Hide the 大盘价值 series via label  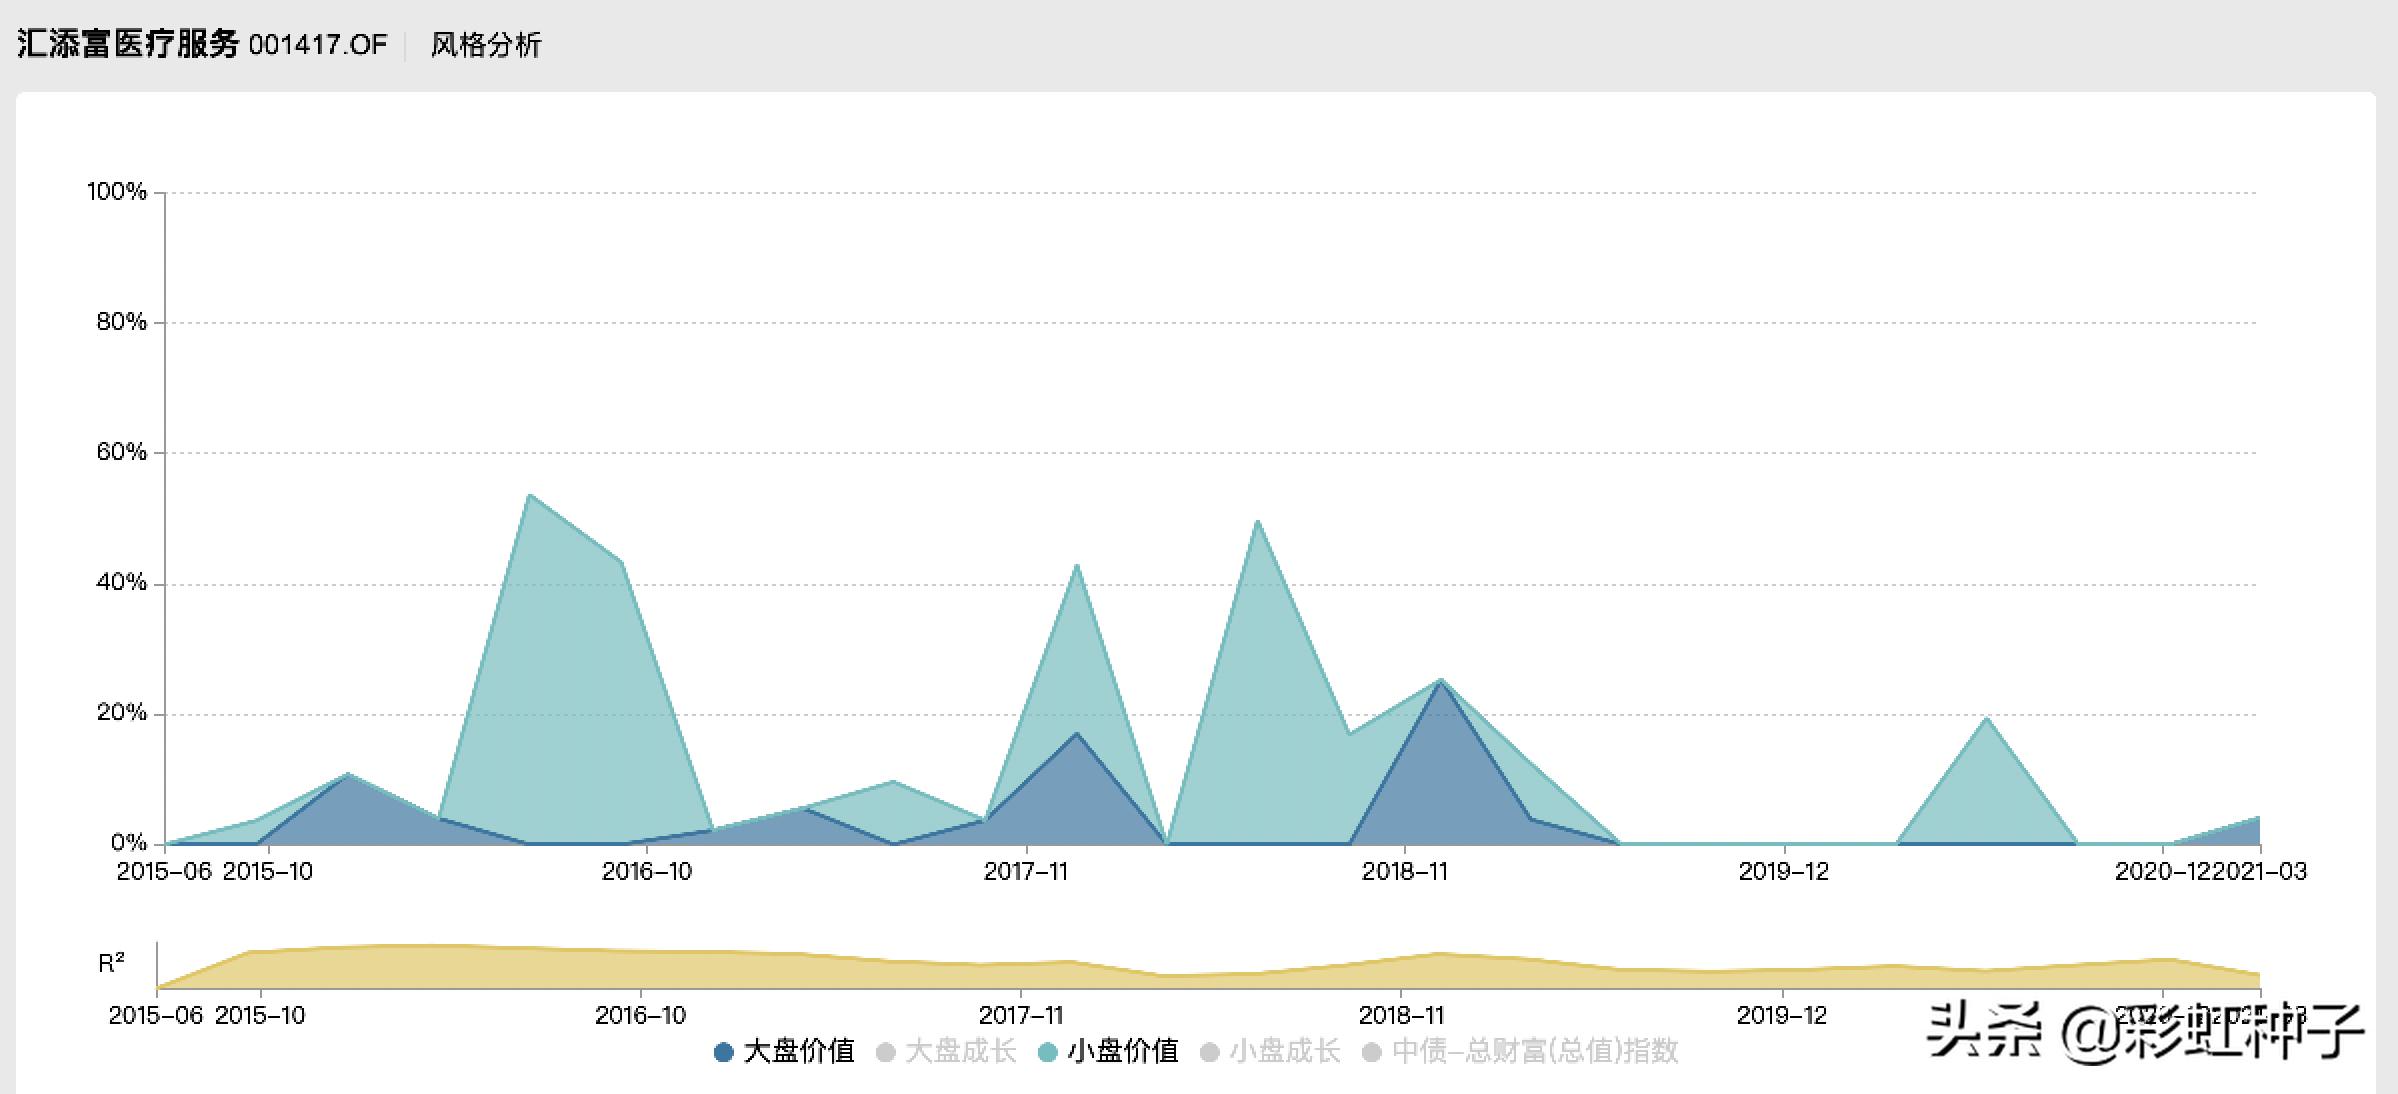(798, 1051)
